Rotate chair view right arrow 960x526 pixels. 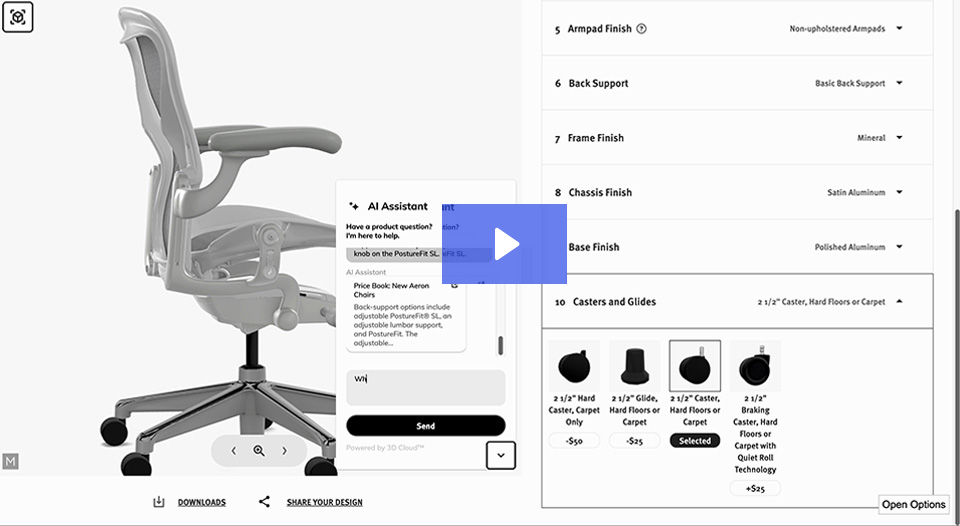click(284, 451)
